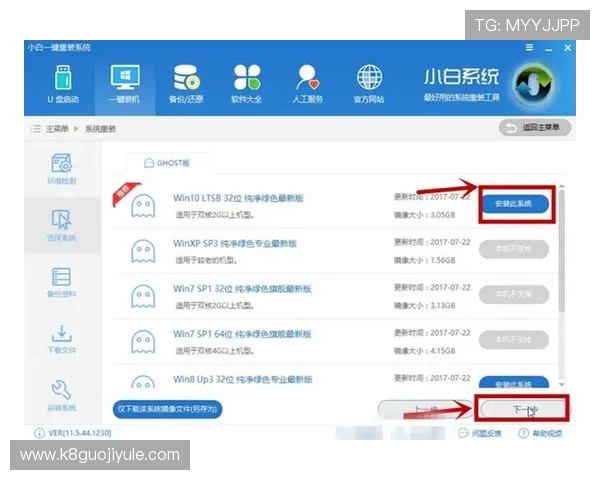Click 仅下载该系统镜像文件(另存为) button
The image size is (600, 480).
167,410
